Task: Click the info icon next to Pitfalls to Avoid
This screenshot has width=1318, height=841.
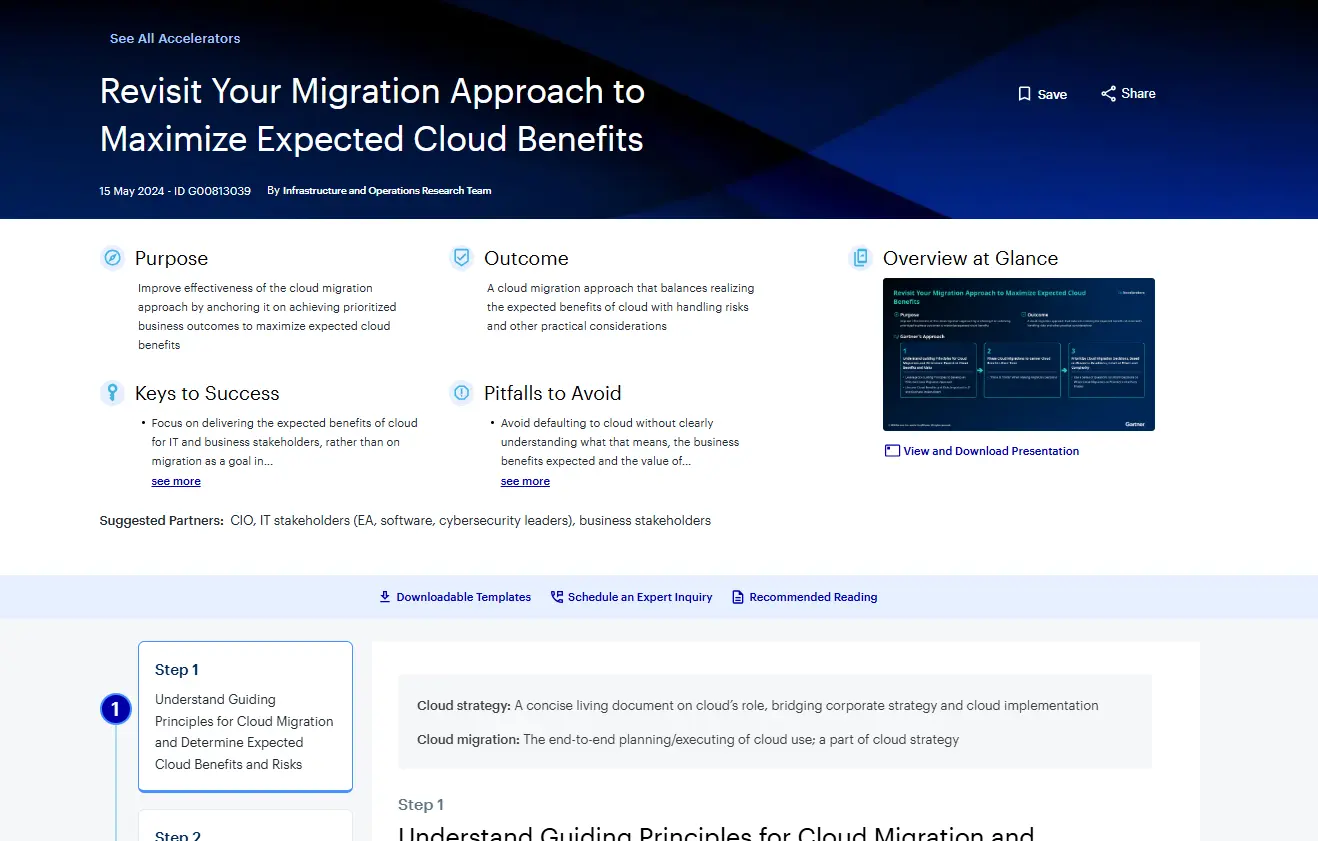Action: click(x=461, y=392)
